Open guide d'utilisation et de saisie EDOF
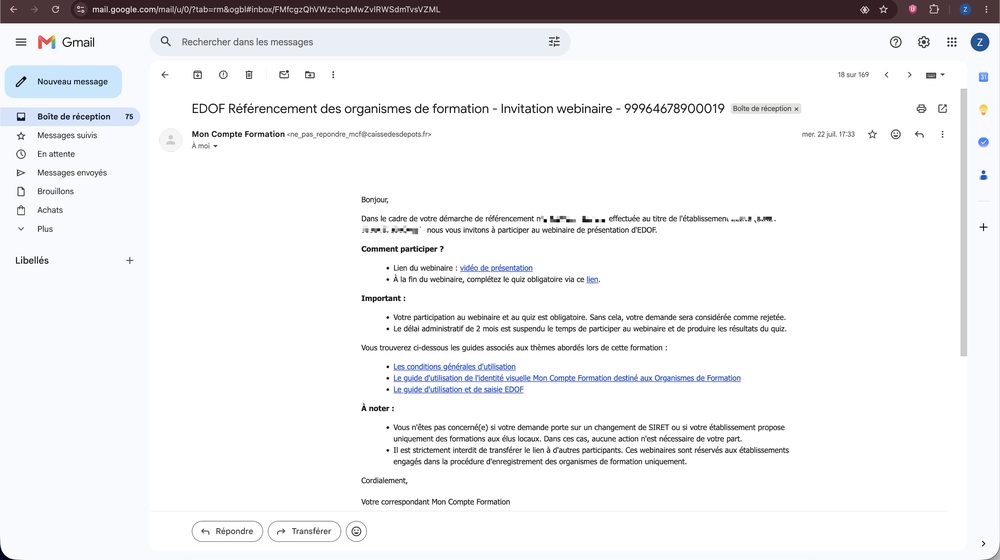Screen dimensions: 1000x560 (458, 390)
